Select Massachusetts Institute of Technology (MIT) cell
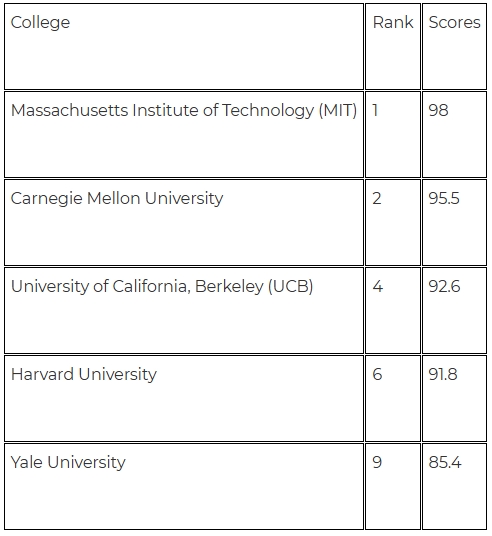This screenshot has width=492, height=536. (184, 134)
